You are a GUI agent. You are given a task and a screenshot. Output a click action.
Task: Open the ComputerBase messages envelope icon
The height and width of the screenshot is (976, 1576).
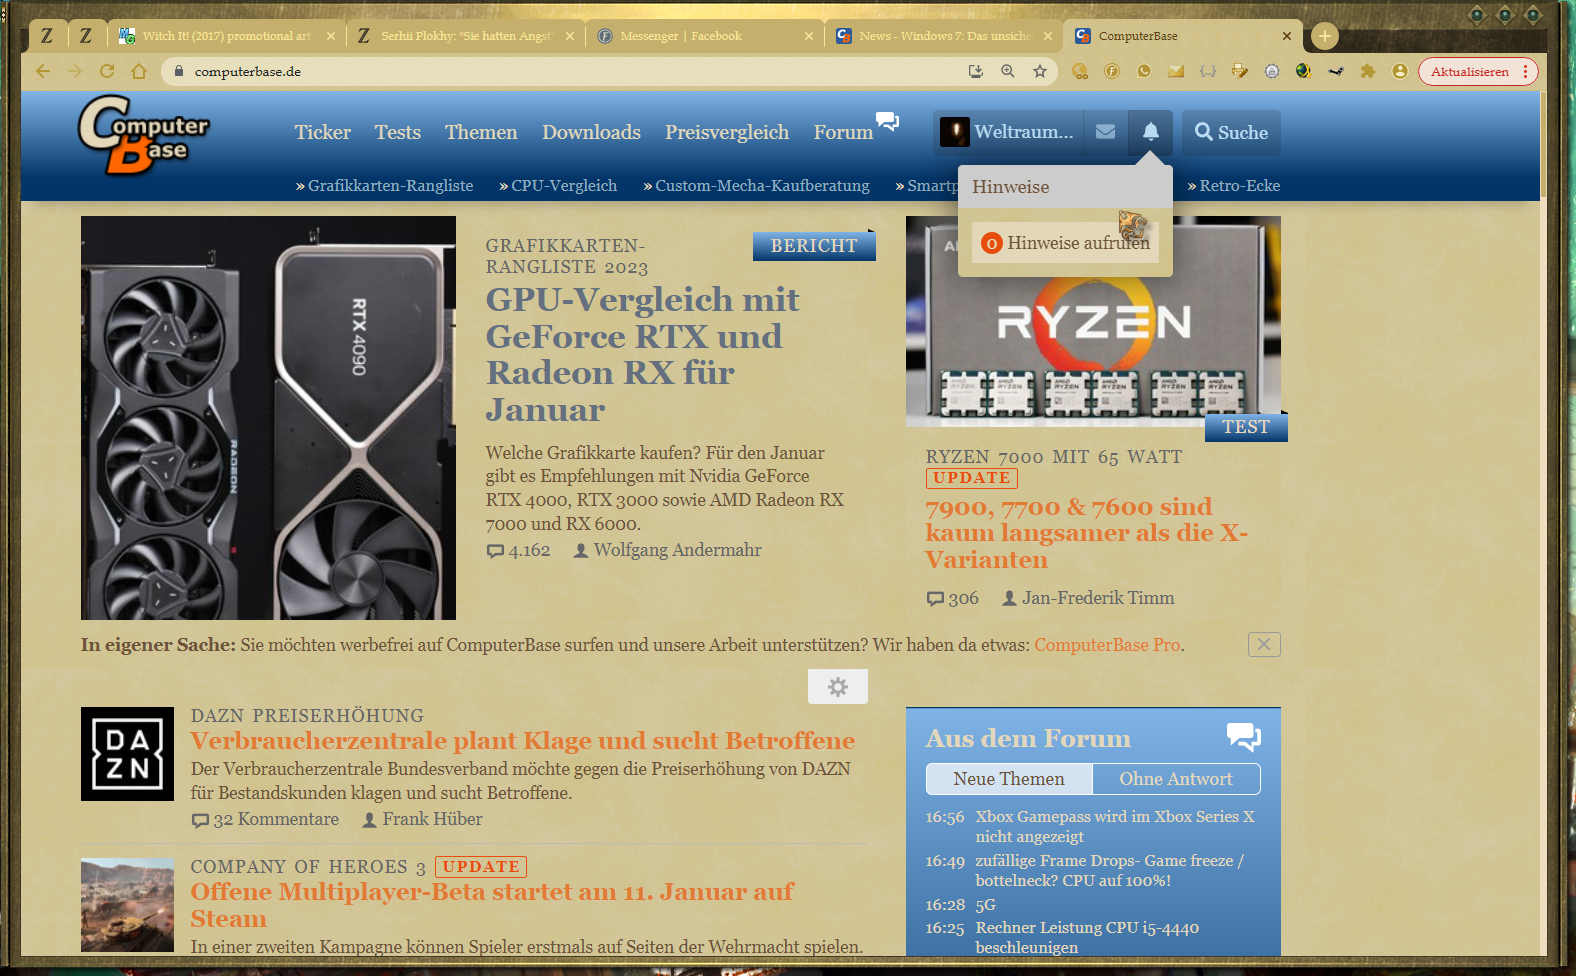point(1105,132)
